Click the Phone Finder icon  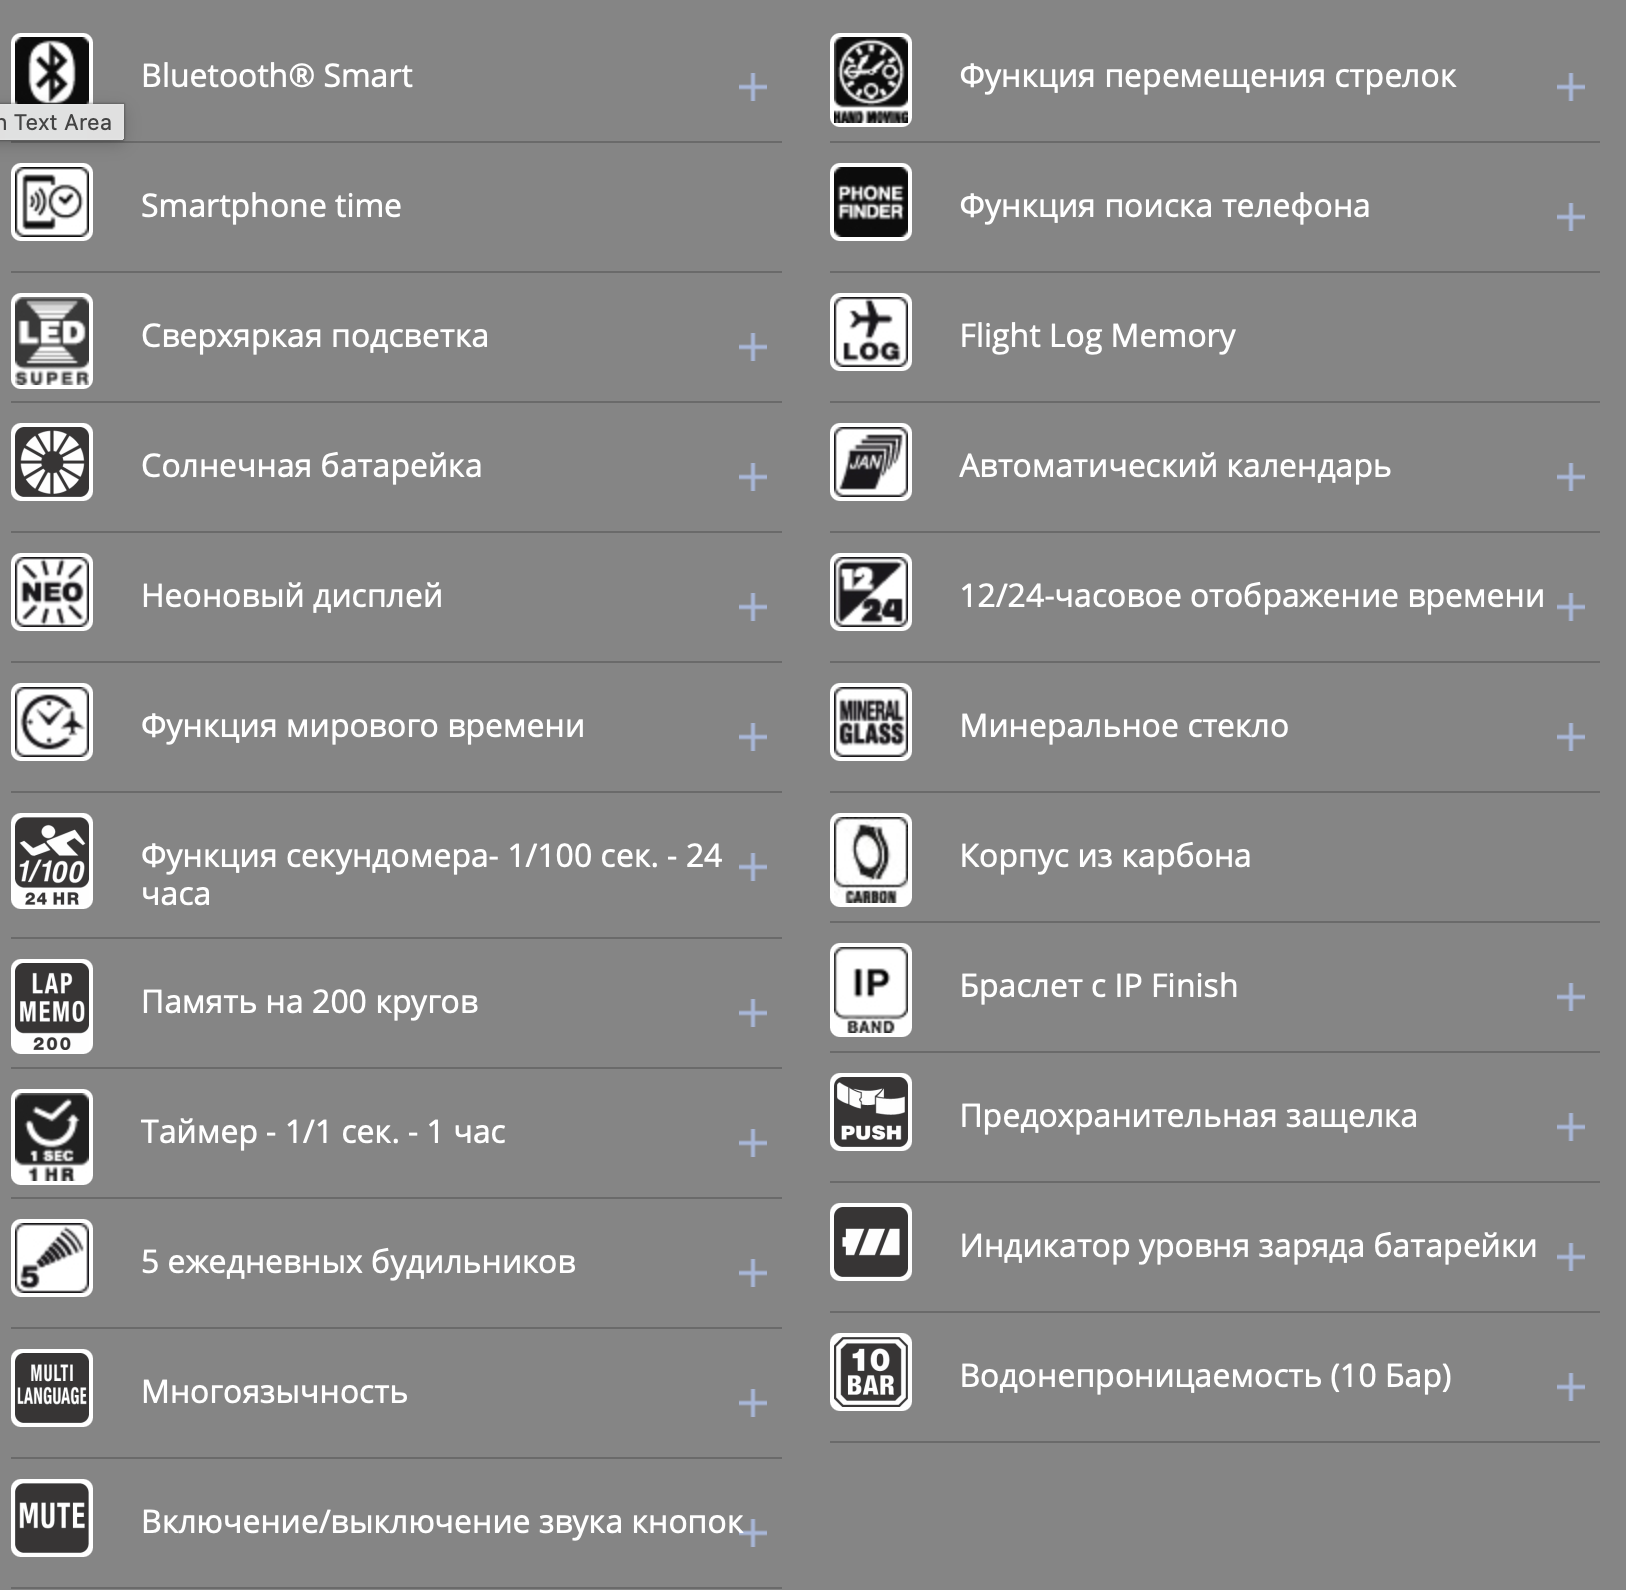[x=870, y=202]
